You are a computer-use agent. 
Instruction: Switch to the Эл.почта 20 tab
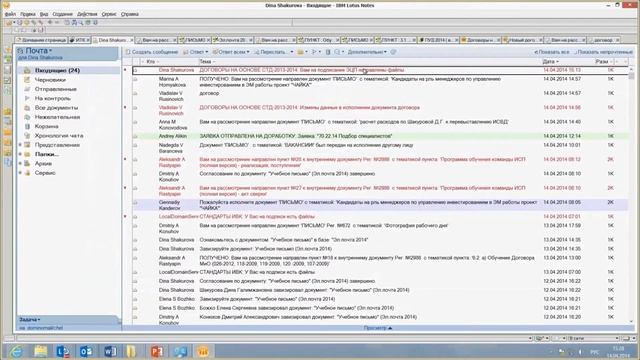[232, 40]
